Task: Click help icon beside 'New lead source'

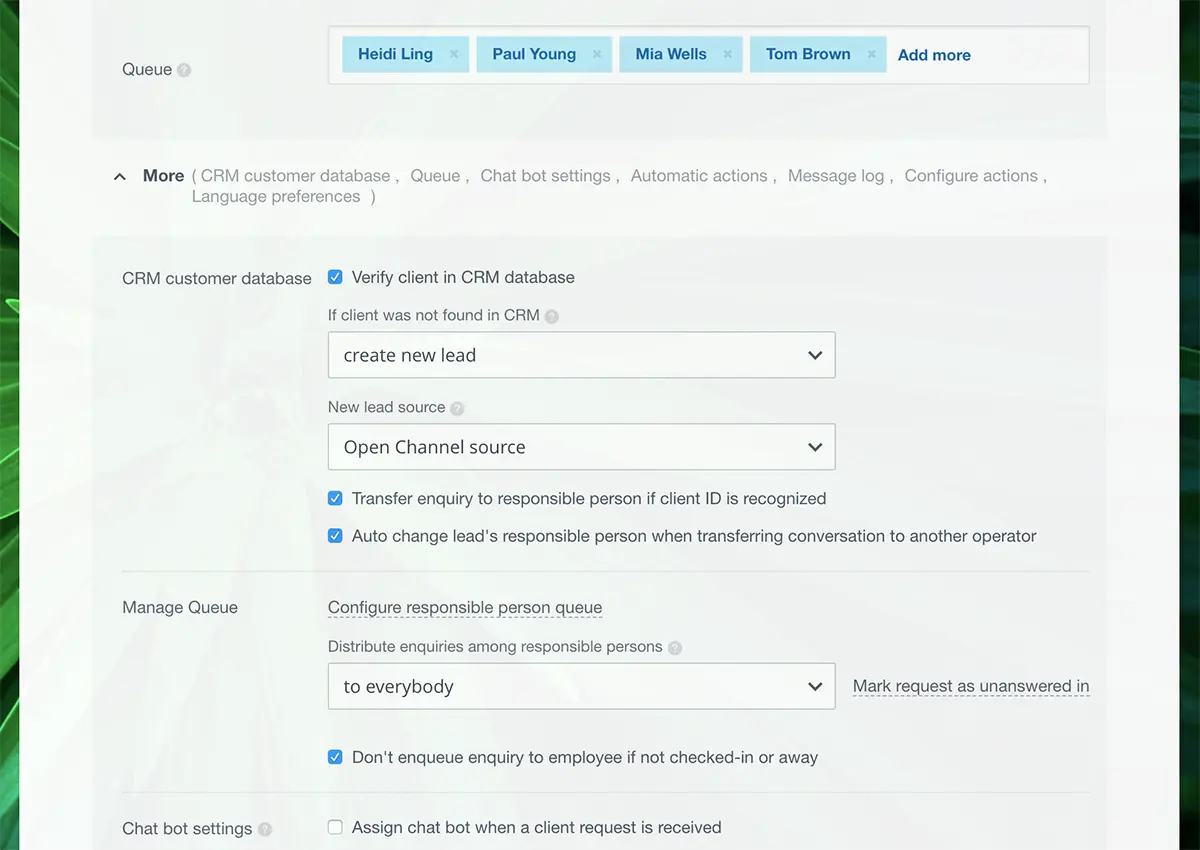Action: [x=457, y=408]
